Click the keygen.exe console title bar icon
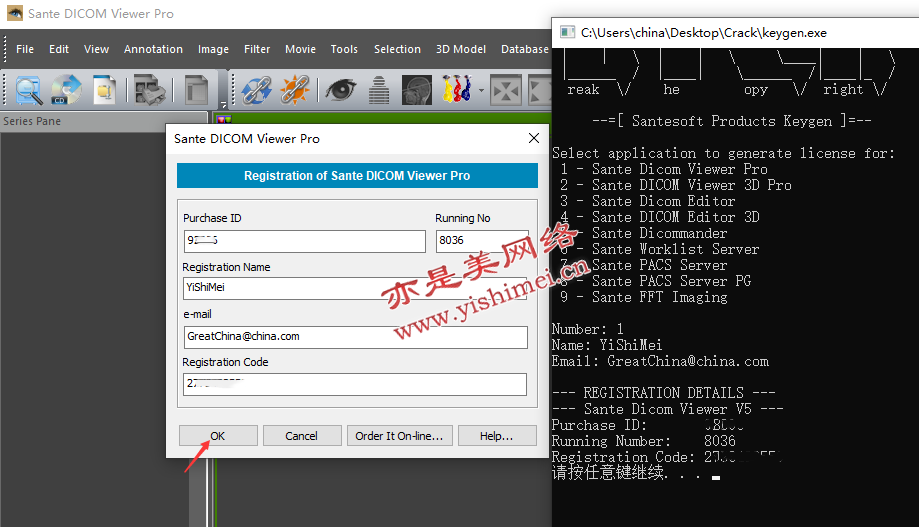919x527 pixels. 567,32
